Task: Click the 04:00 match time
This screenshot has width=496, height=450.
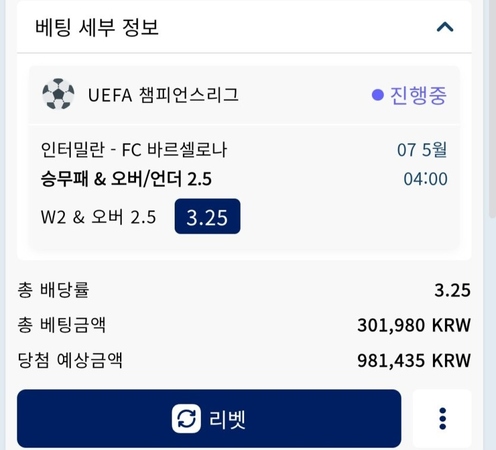Action: coord(425,179)
